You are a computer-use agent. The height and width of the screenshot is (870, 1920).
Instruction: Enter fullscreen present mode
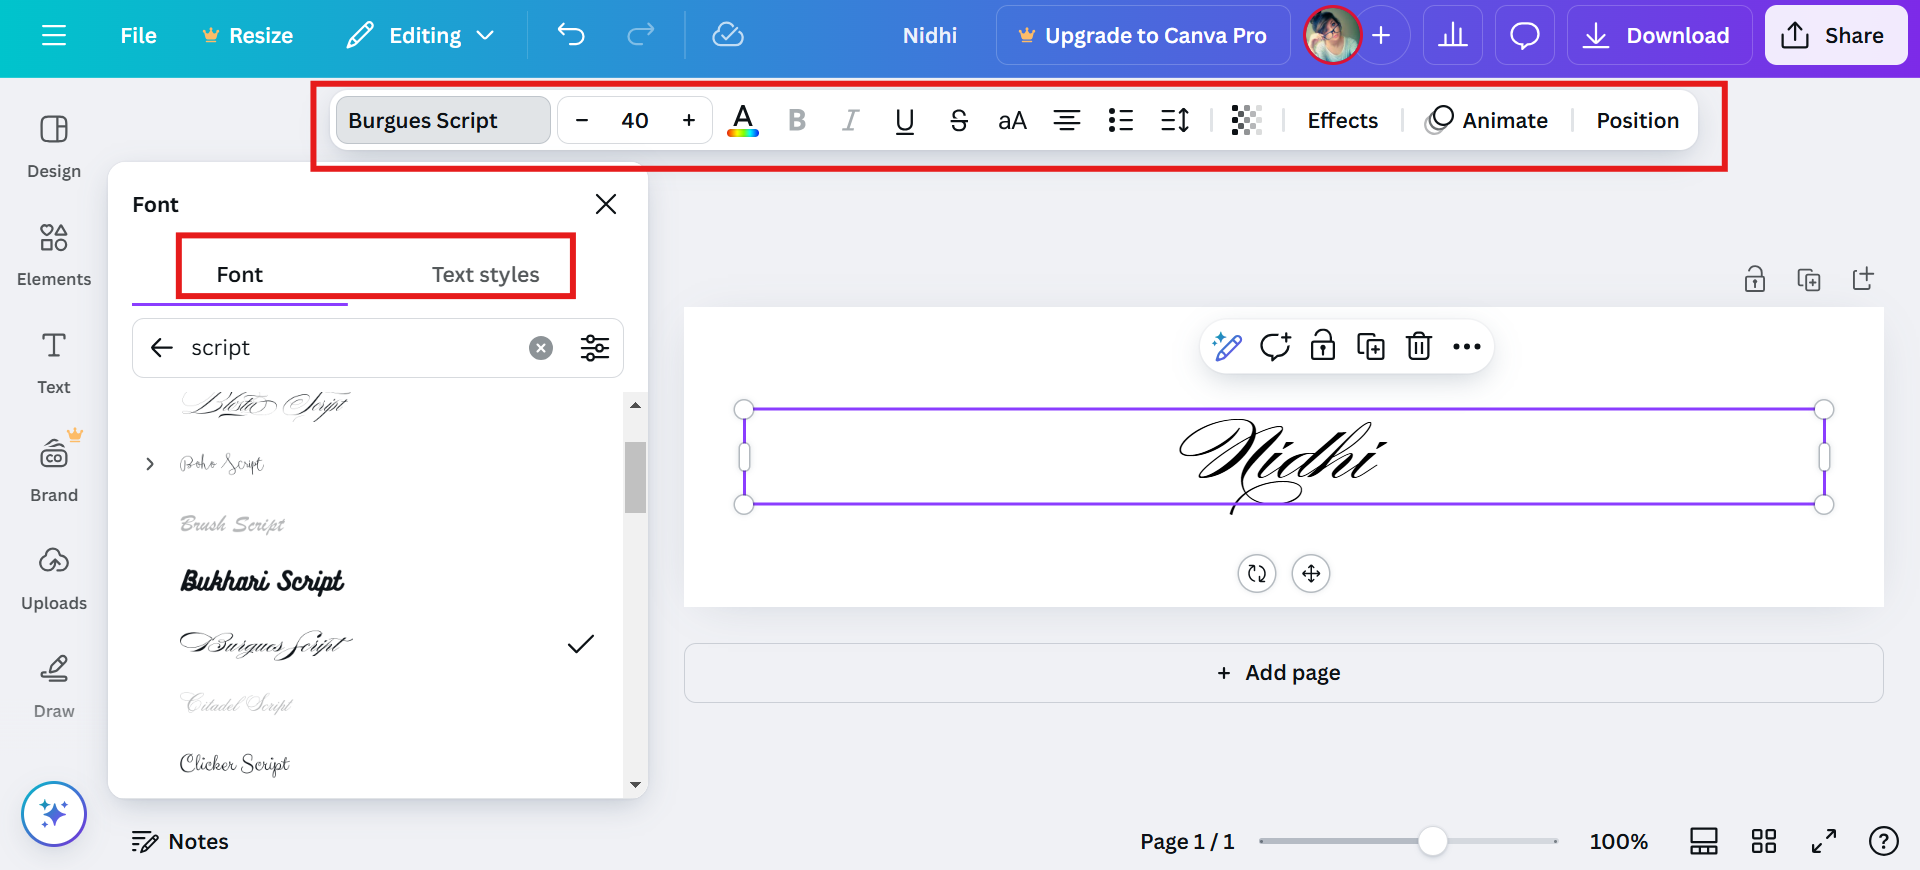click(1824, 842)
